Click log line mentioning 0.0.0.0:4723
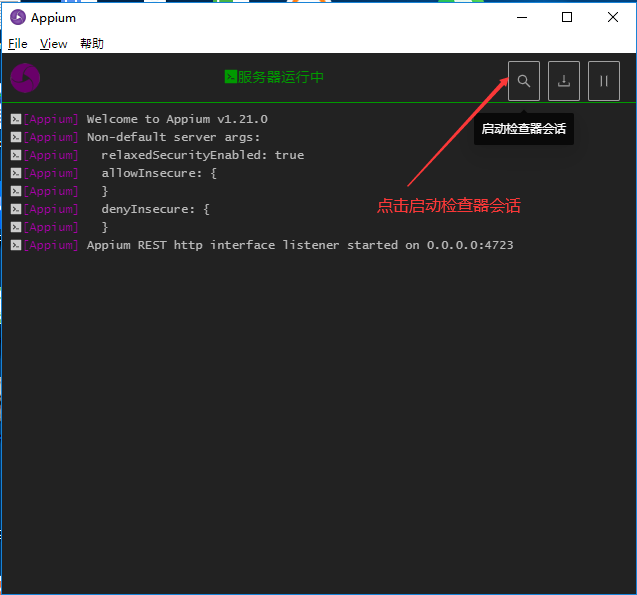This screenshot has height=595, width=637. tap(300, 245)
